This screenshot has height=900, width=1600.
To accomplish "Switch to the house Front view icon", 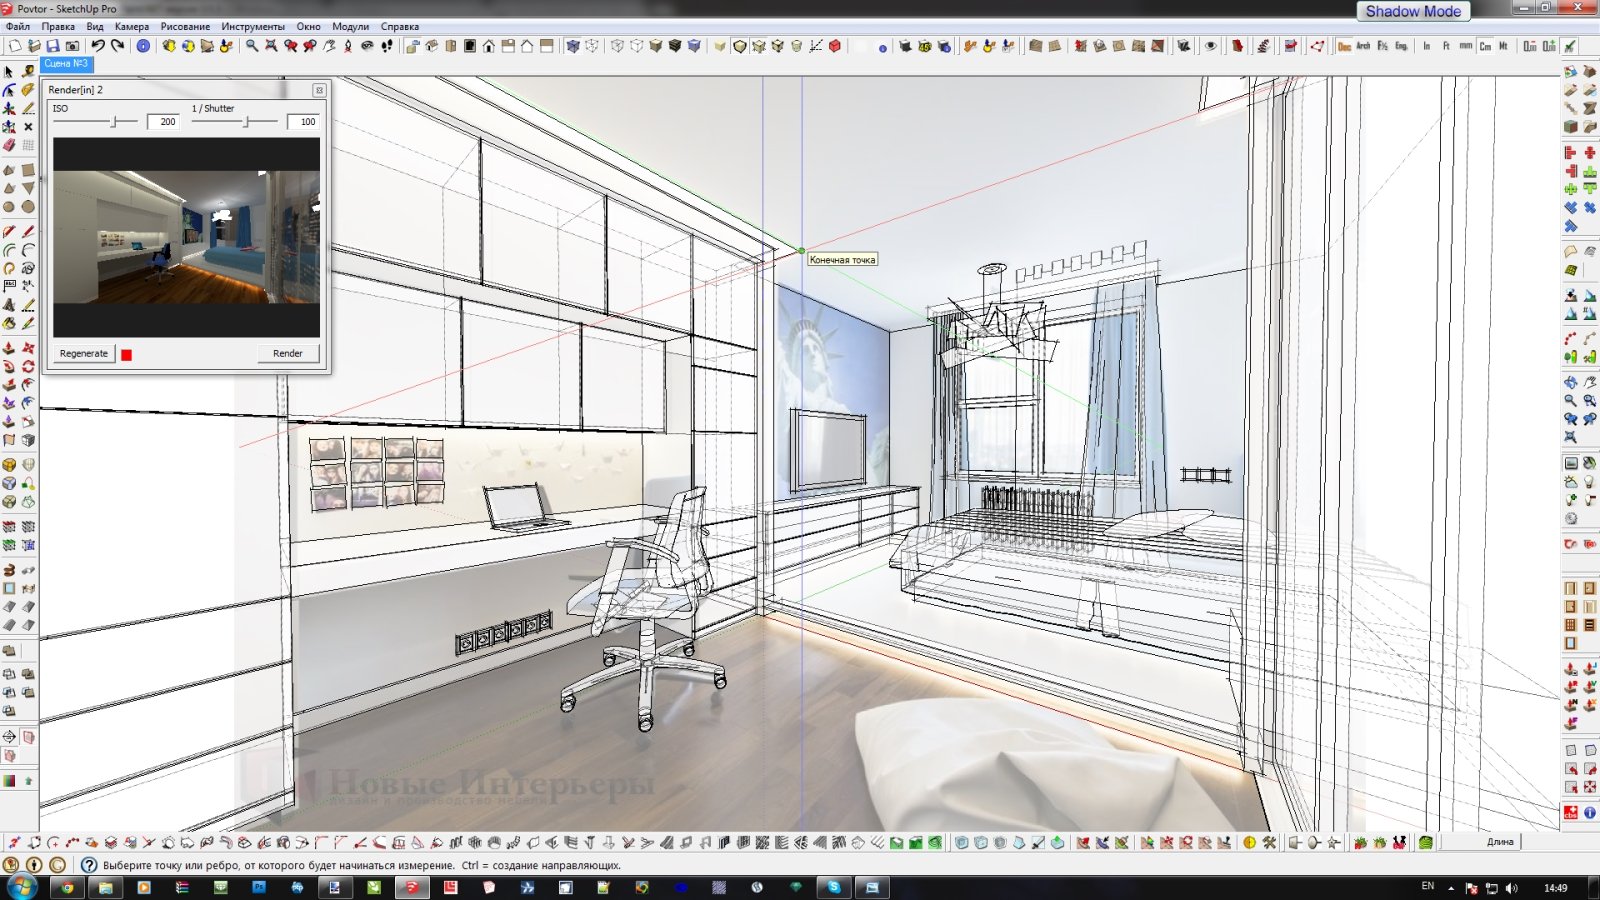I will point(488,46).
